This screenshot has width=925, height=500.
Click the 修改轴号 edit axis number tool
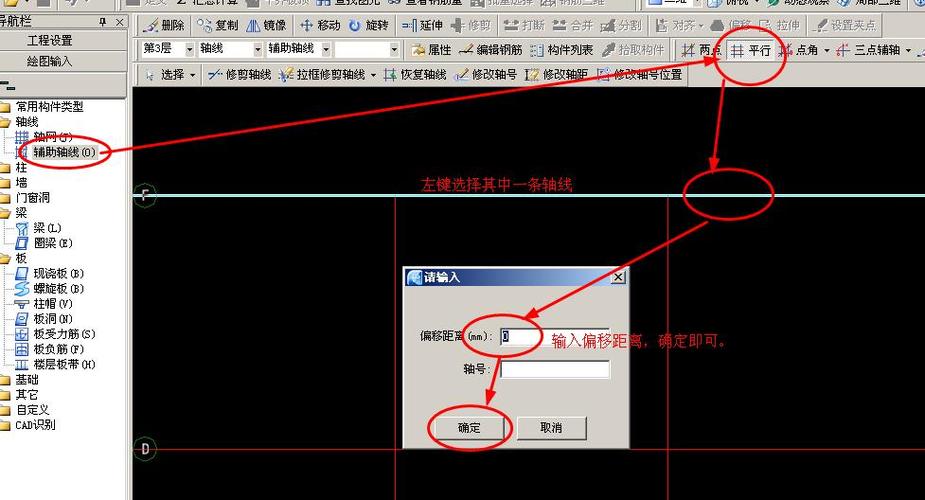(x=485, y=75)
